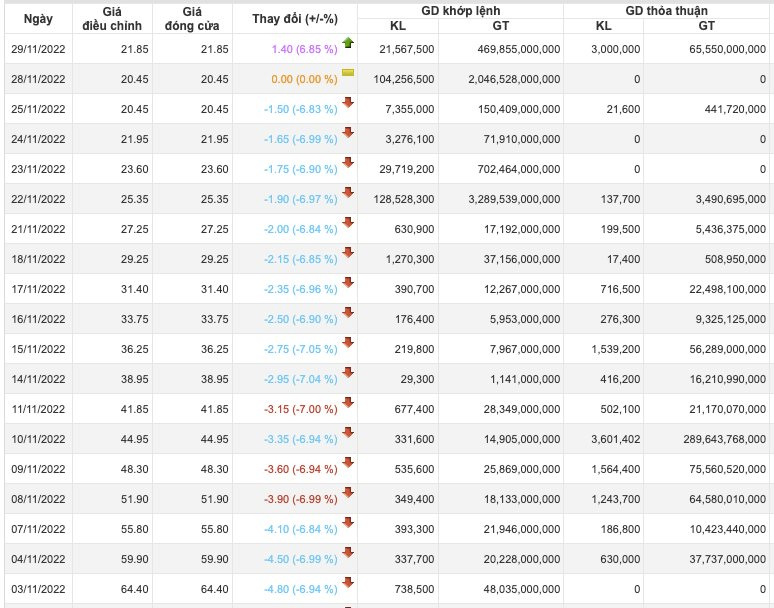This screenshot has width=774, height=608.
Task: Click the 'Ngày' column header
Action: [x=38, y=19]
